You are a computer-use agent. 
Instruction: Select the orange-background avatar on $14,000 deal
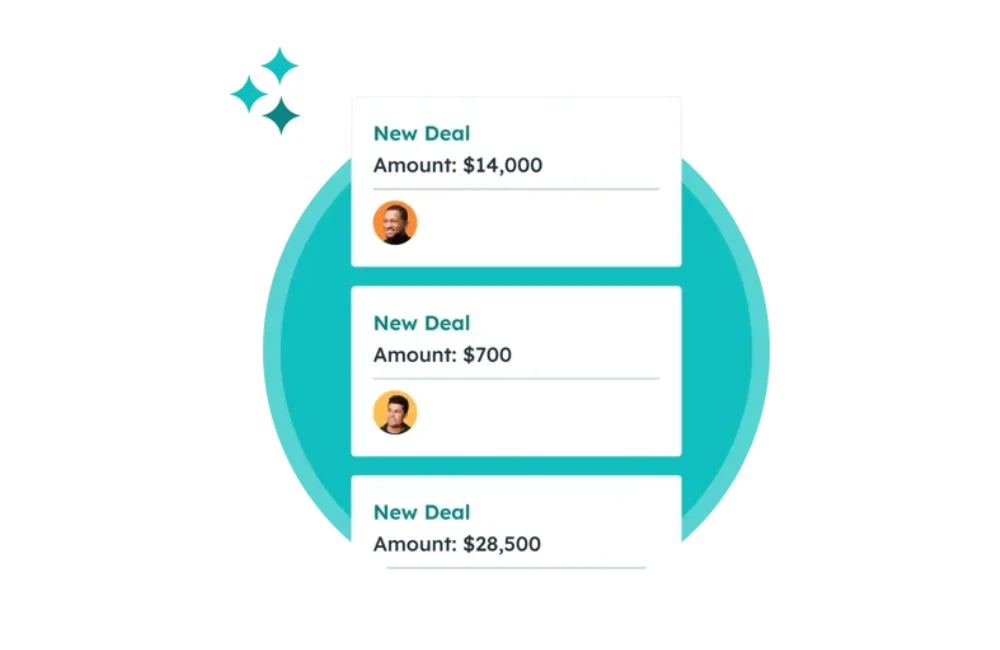click(395, 223)
